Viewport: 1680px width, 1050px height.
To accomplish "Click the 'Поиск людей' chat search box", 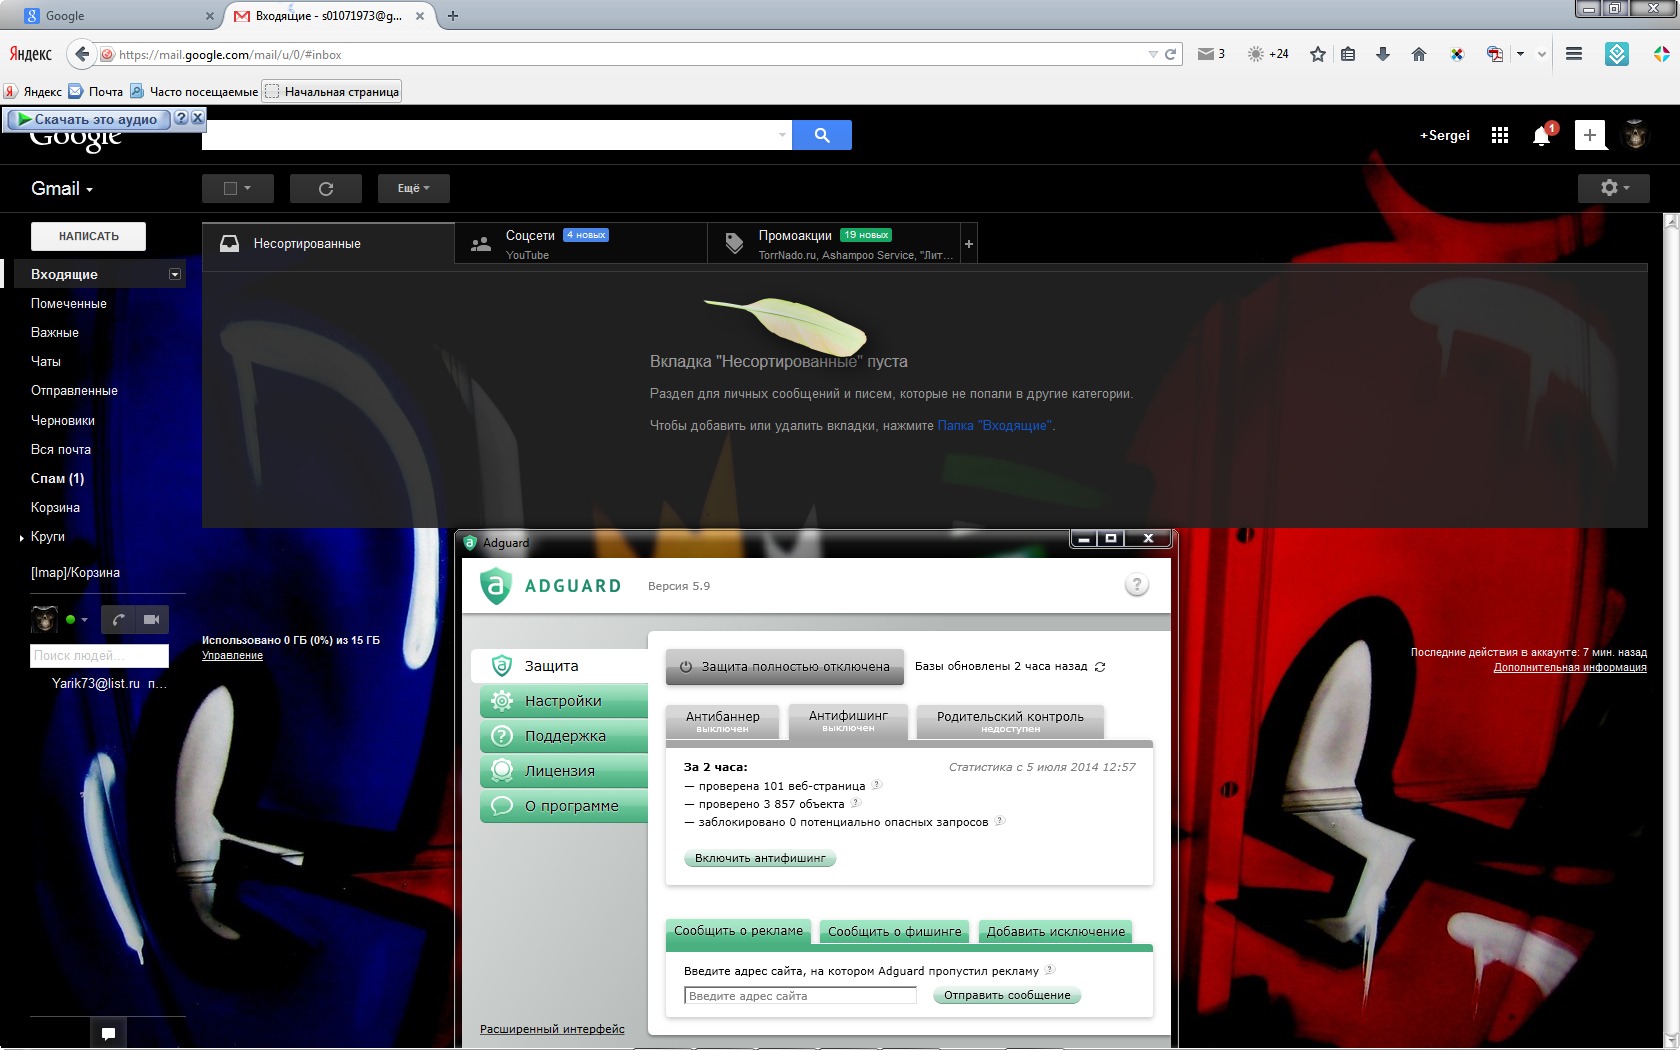I will (99, 655).
